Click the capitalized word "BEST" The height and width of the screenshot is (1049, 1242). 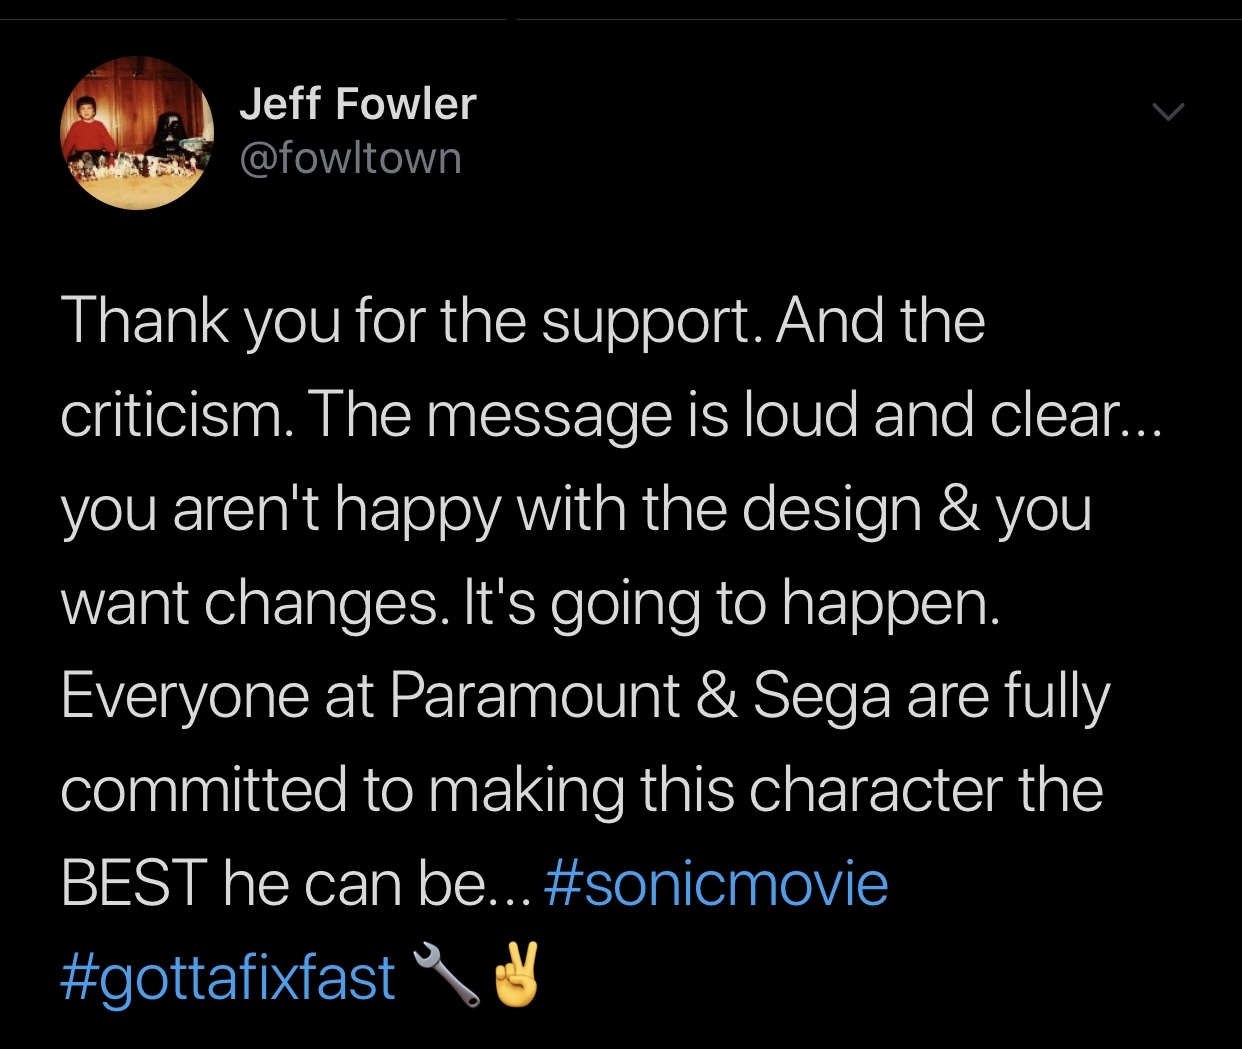[x=133, y=884]
